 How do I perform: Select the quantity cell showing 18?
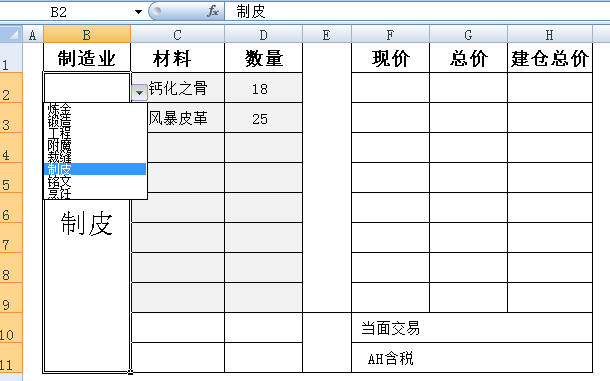(x=263, y=88)
